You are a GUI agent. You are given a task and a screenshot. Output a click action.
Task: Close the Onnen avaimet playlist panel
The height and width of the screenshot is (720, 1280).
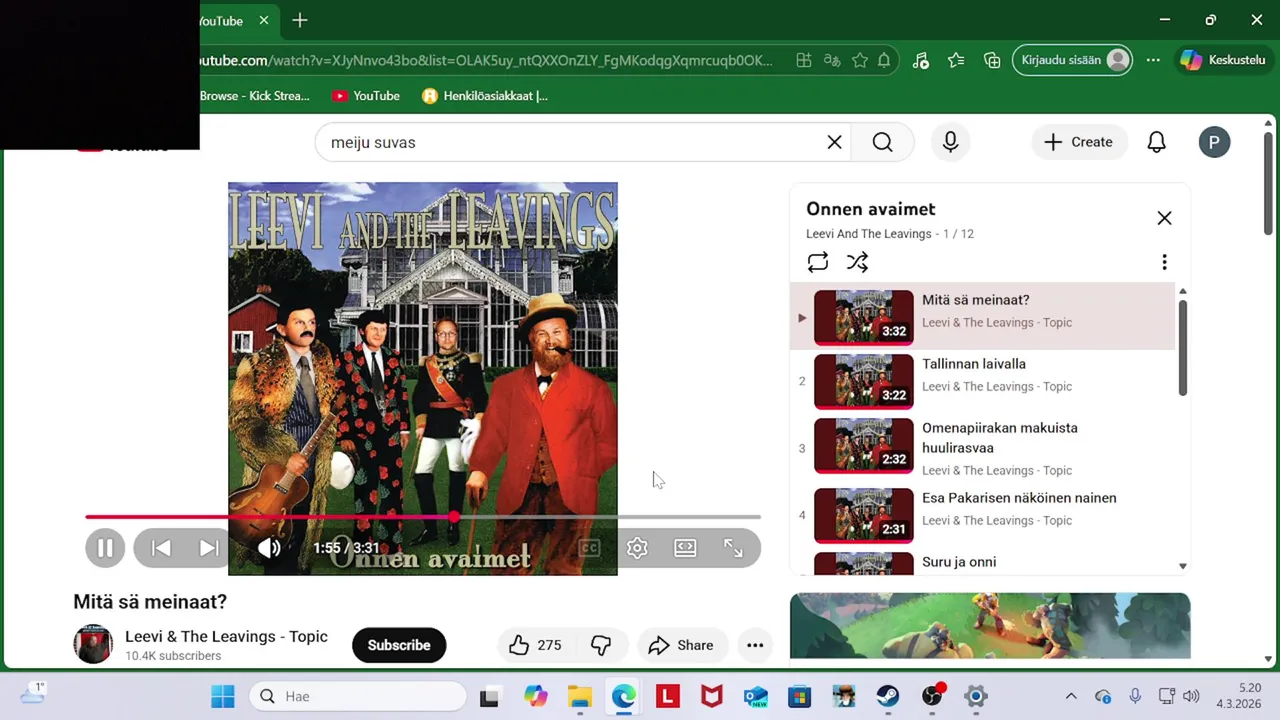pos(1164,218)
